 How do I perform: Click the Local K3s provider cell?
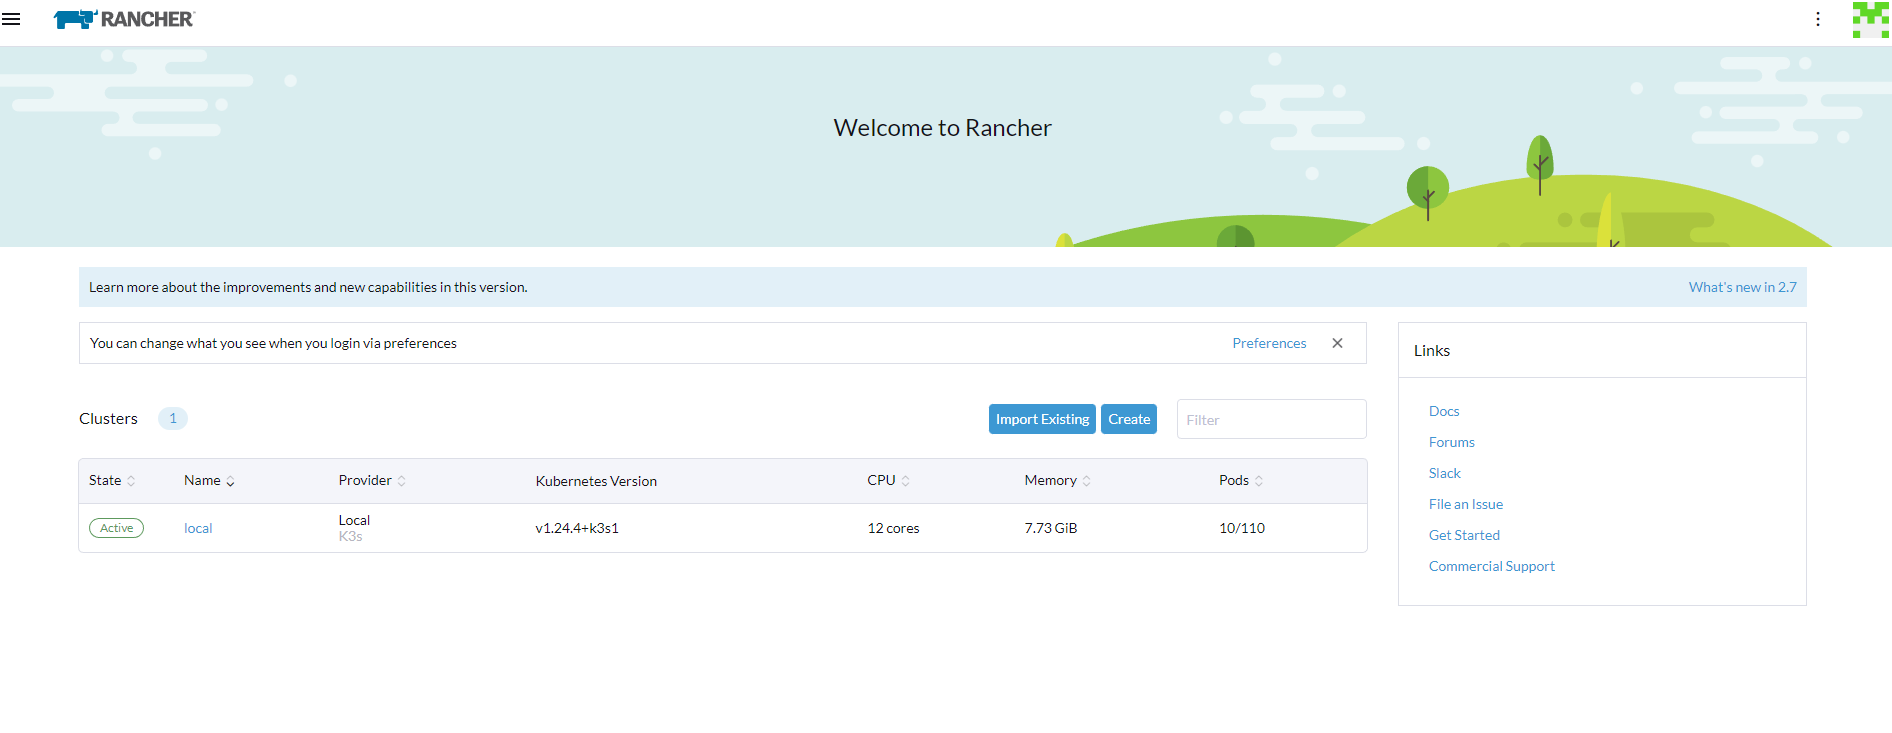pos(354,528)
